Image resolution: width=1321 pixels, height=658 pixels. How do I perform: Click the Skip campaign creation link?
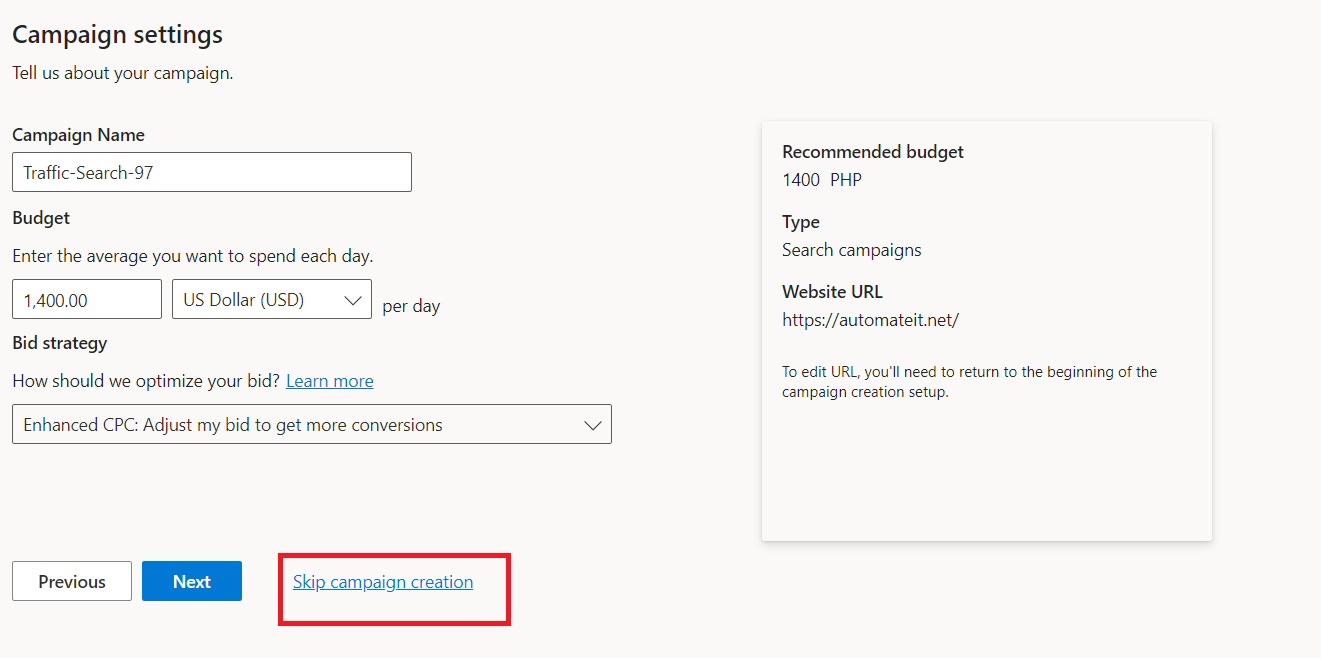383,582
